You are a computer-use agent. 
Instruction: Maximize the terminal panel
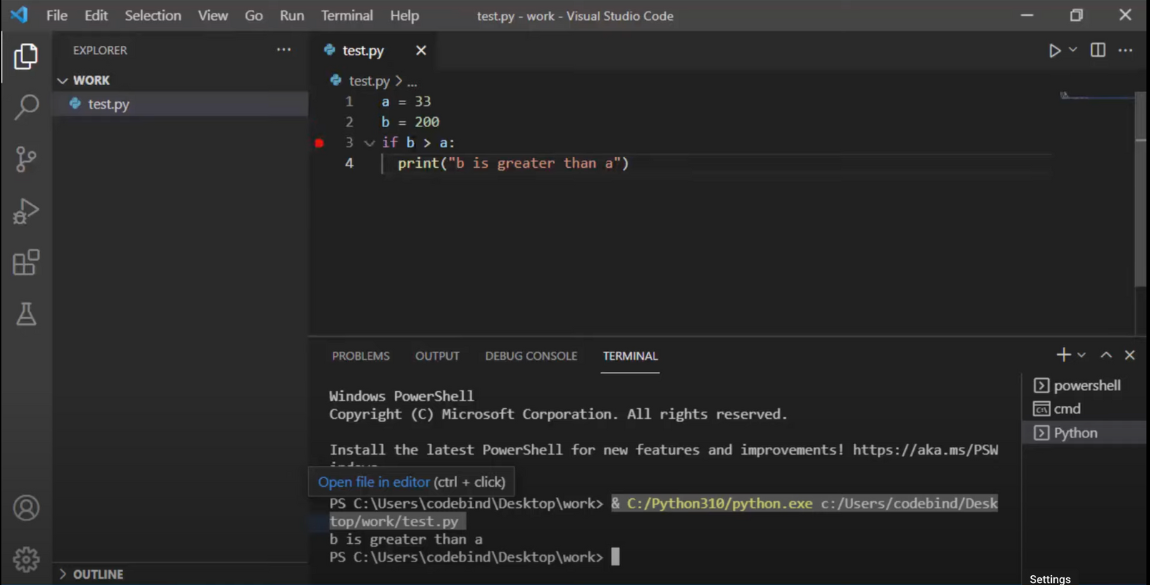1105,354
